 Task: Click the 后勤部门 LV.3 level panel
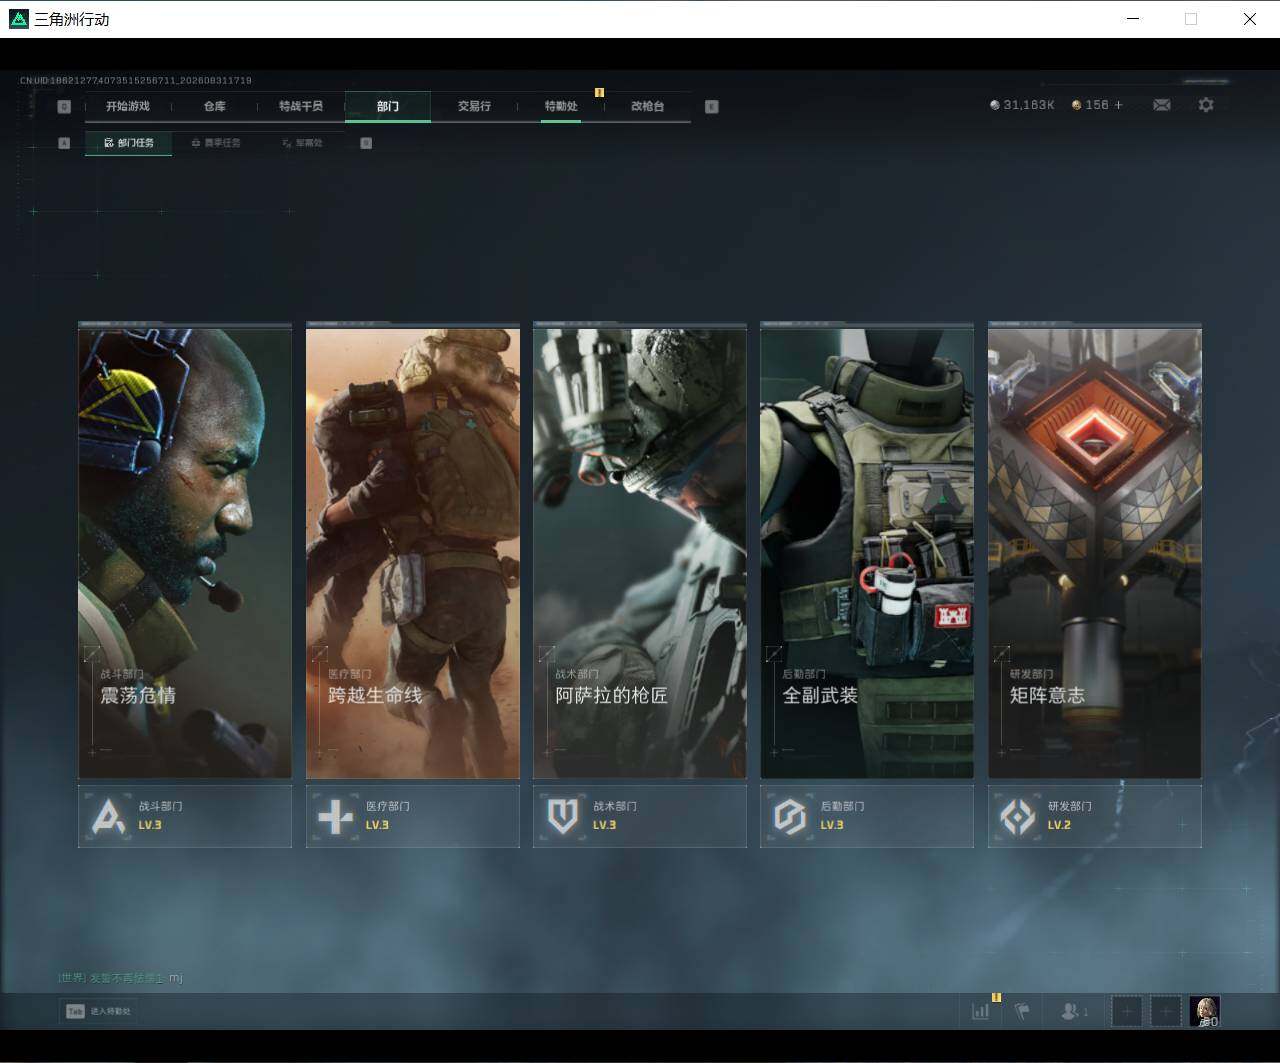point(867,816)
